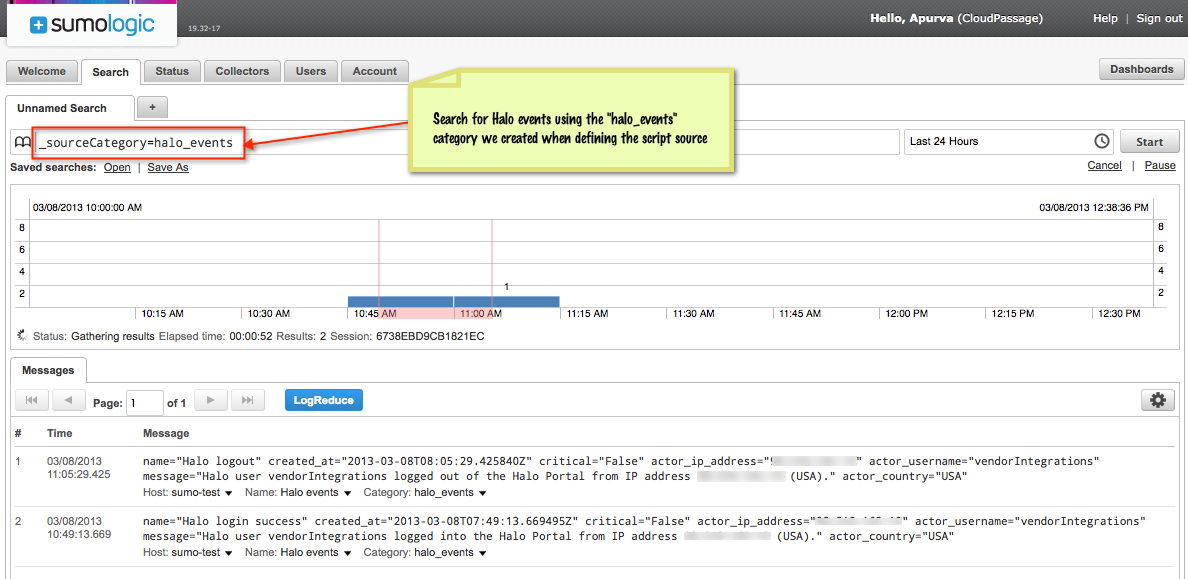The width and height of the screenshot is (1188, 579).
Task: Select the Messages tab
Action: pyautogui.click(x=48, y=371)
